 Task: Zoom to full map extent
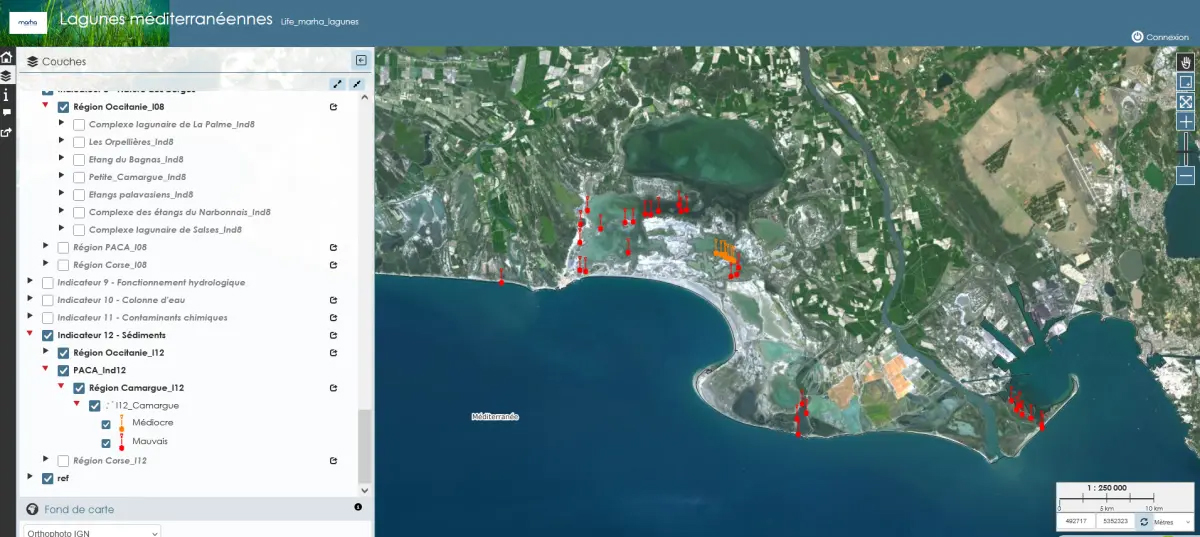pos(1186,102)
